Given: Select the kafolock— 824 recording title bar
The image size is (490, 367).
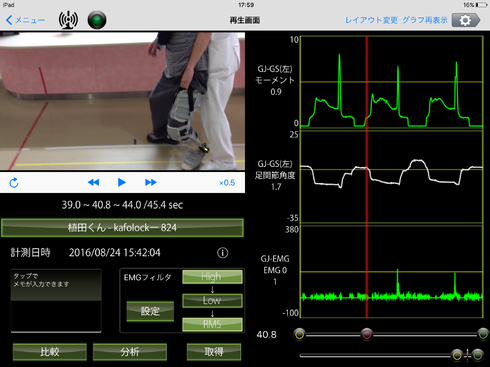Looking at the screenshot, I should point(122,228).
